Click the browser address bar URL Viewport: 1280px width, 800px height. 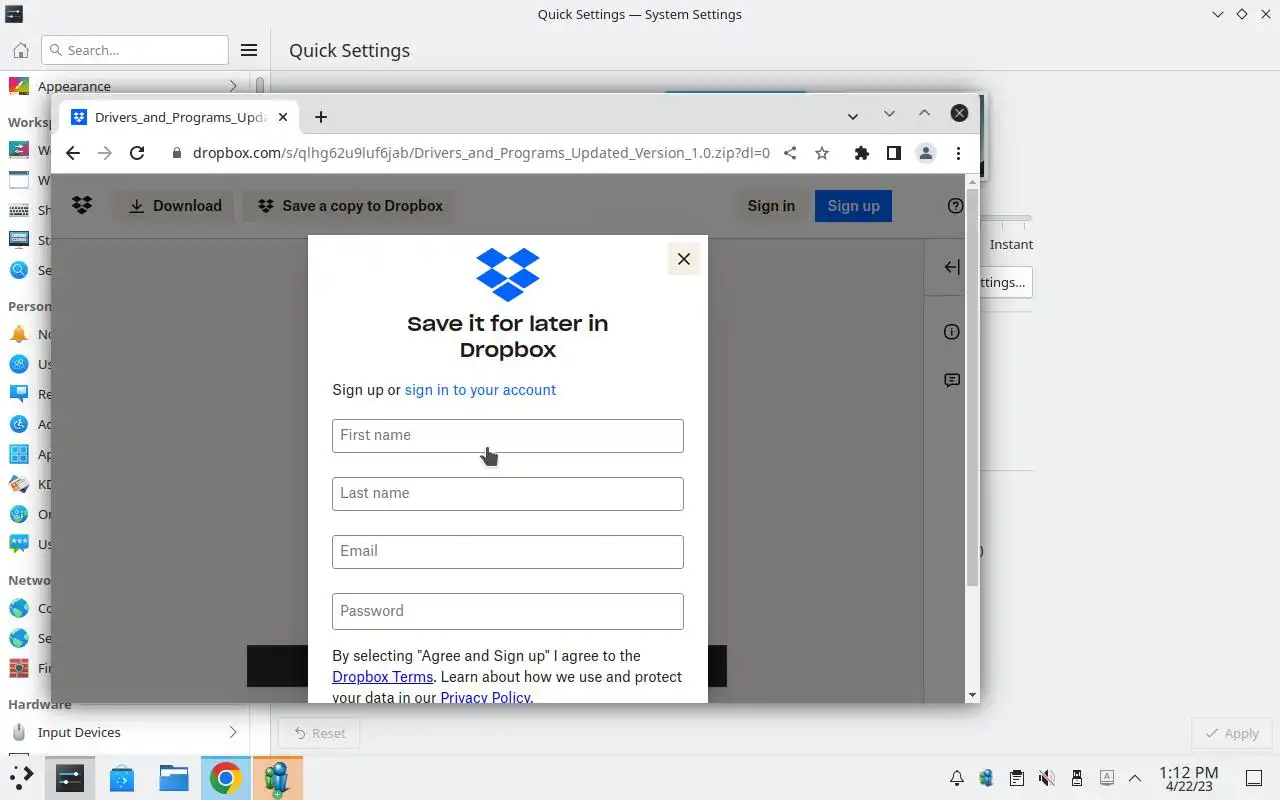click(x=481, y=153)
